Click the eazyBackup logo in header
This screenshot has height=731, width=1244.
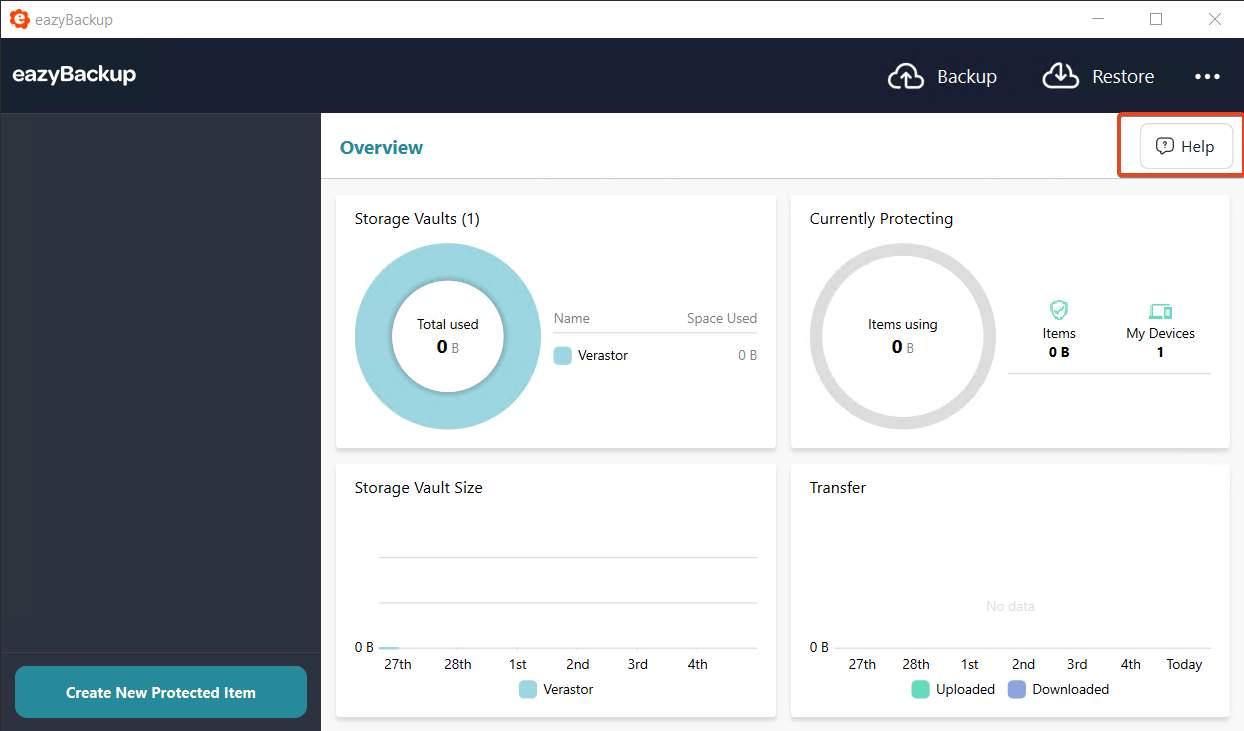(74, 75)
